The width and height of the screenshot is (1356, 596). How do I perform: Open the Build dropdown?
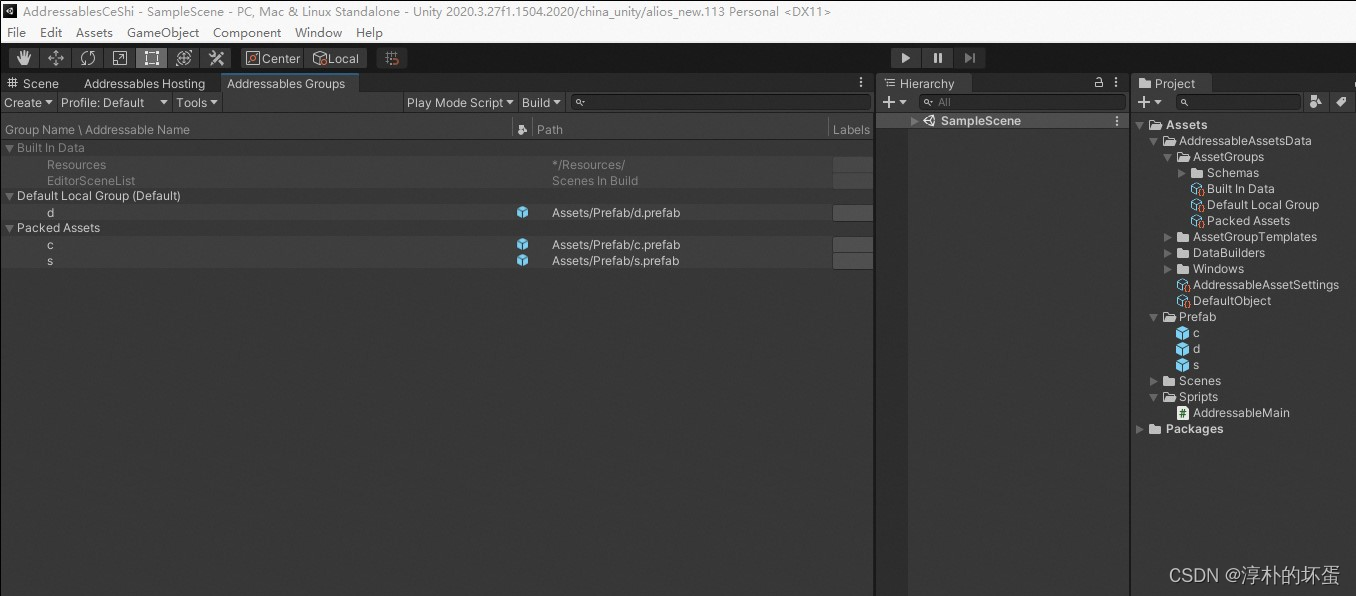541,102
